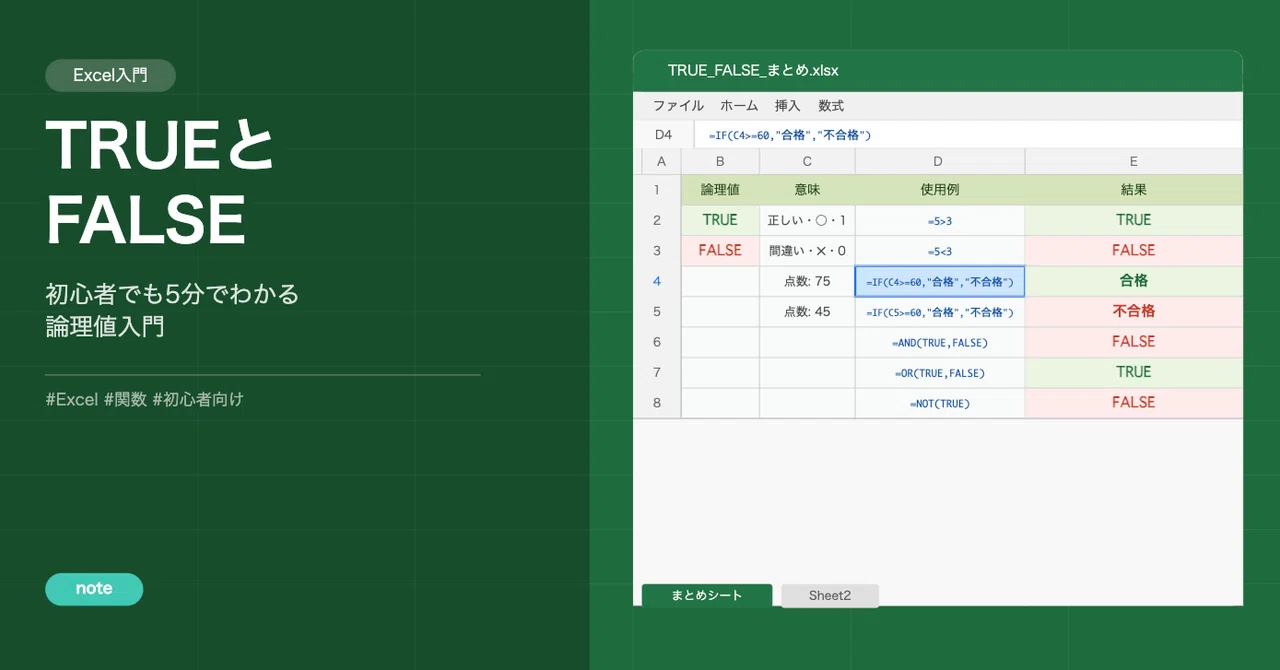This screenshot has height=670, width=1280.
Task: Select cell B3 containing FALSE
Action: click(x=720, y=251)
